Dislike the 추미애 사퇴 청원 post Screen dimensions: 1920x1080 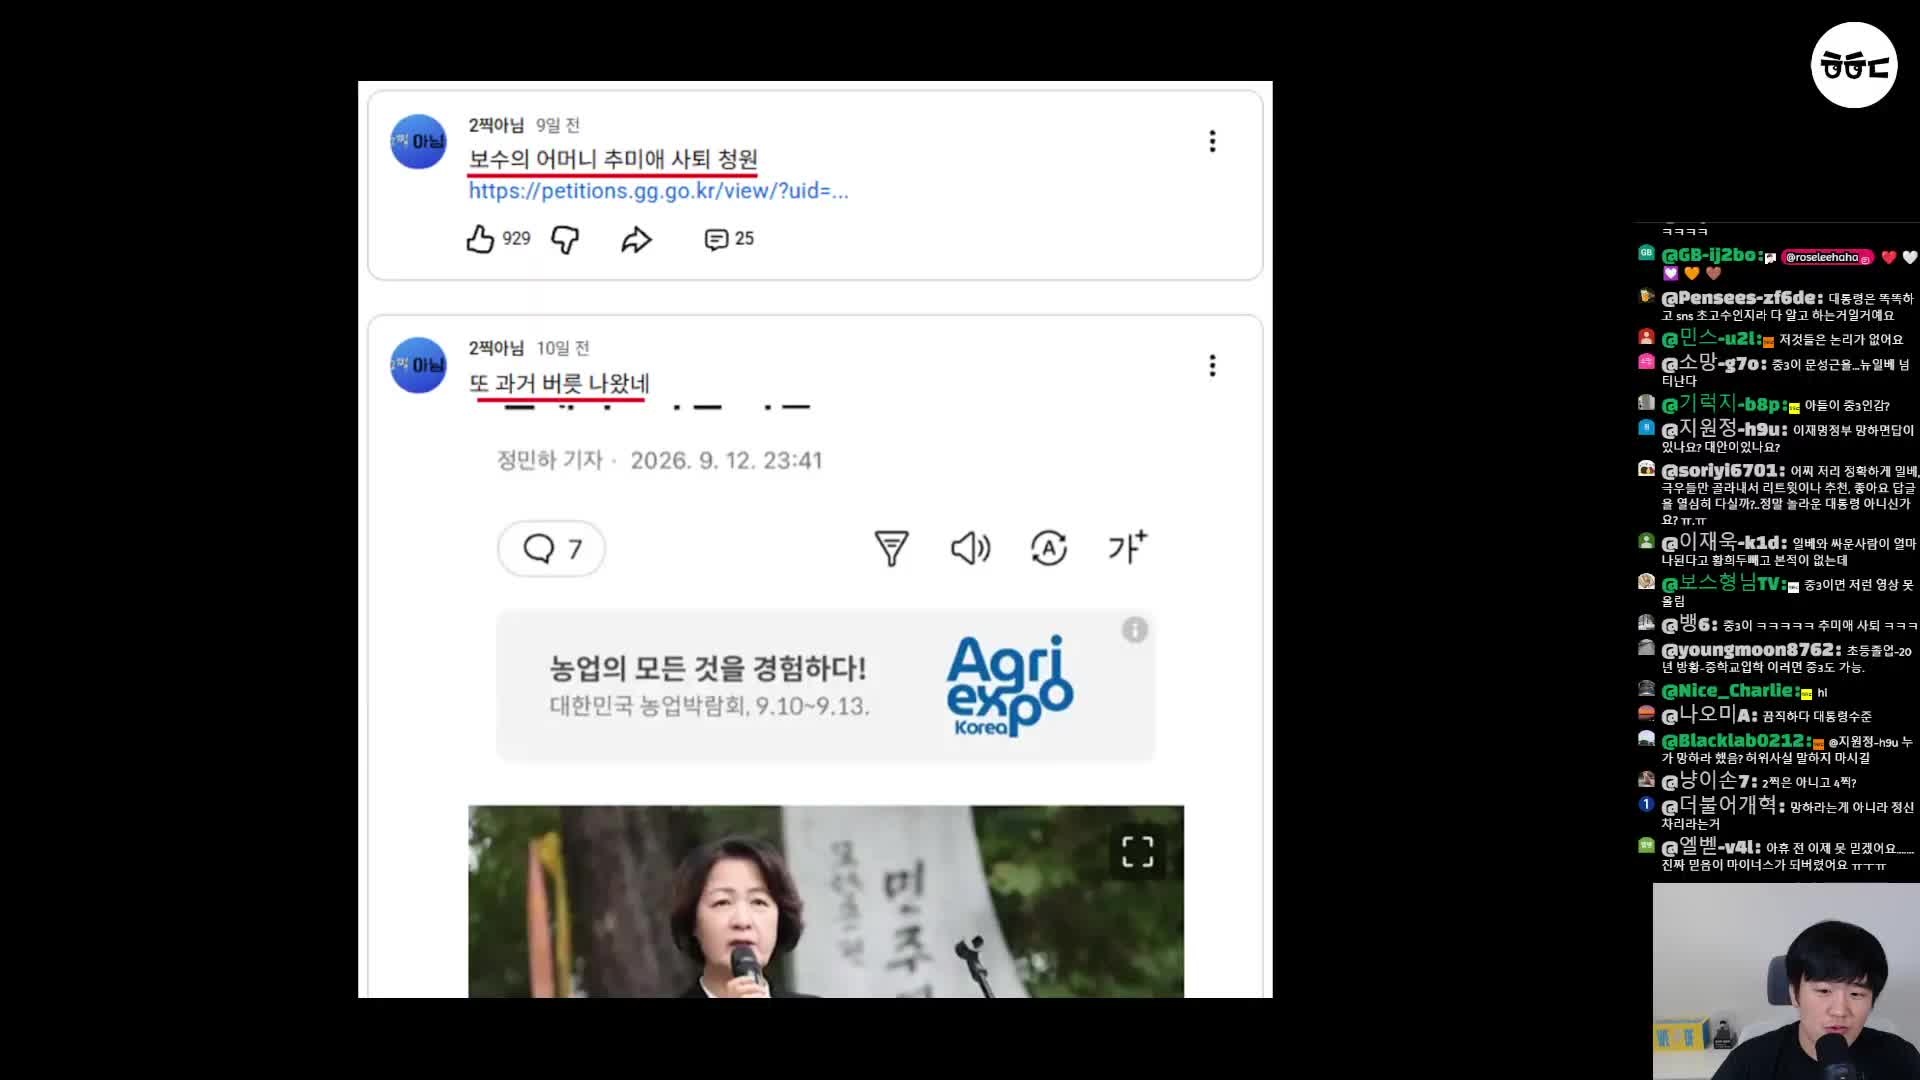pos(565,240)
